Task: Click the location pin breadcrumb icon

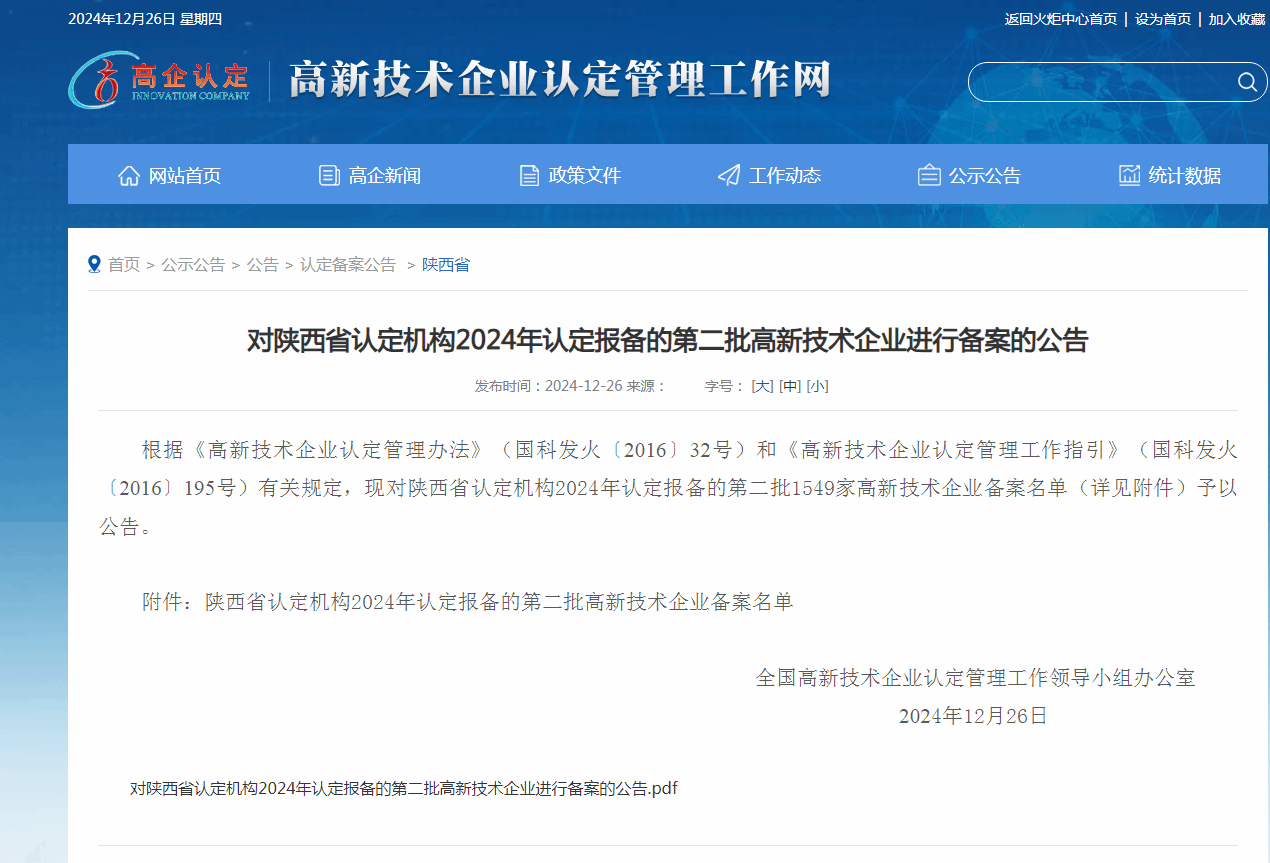Action: (95, 264)
